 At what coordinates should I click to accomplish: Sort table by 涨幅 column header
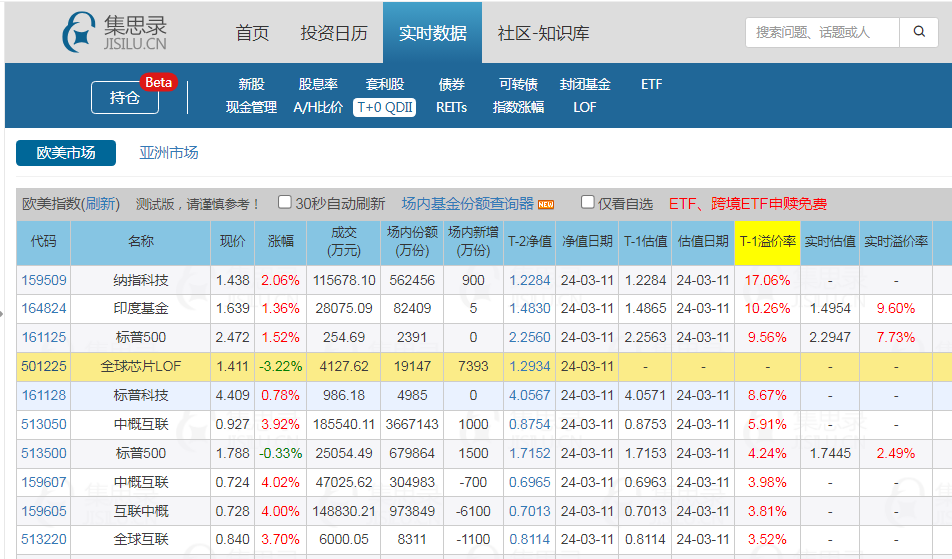point(281,242)
